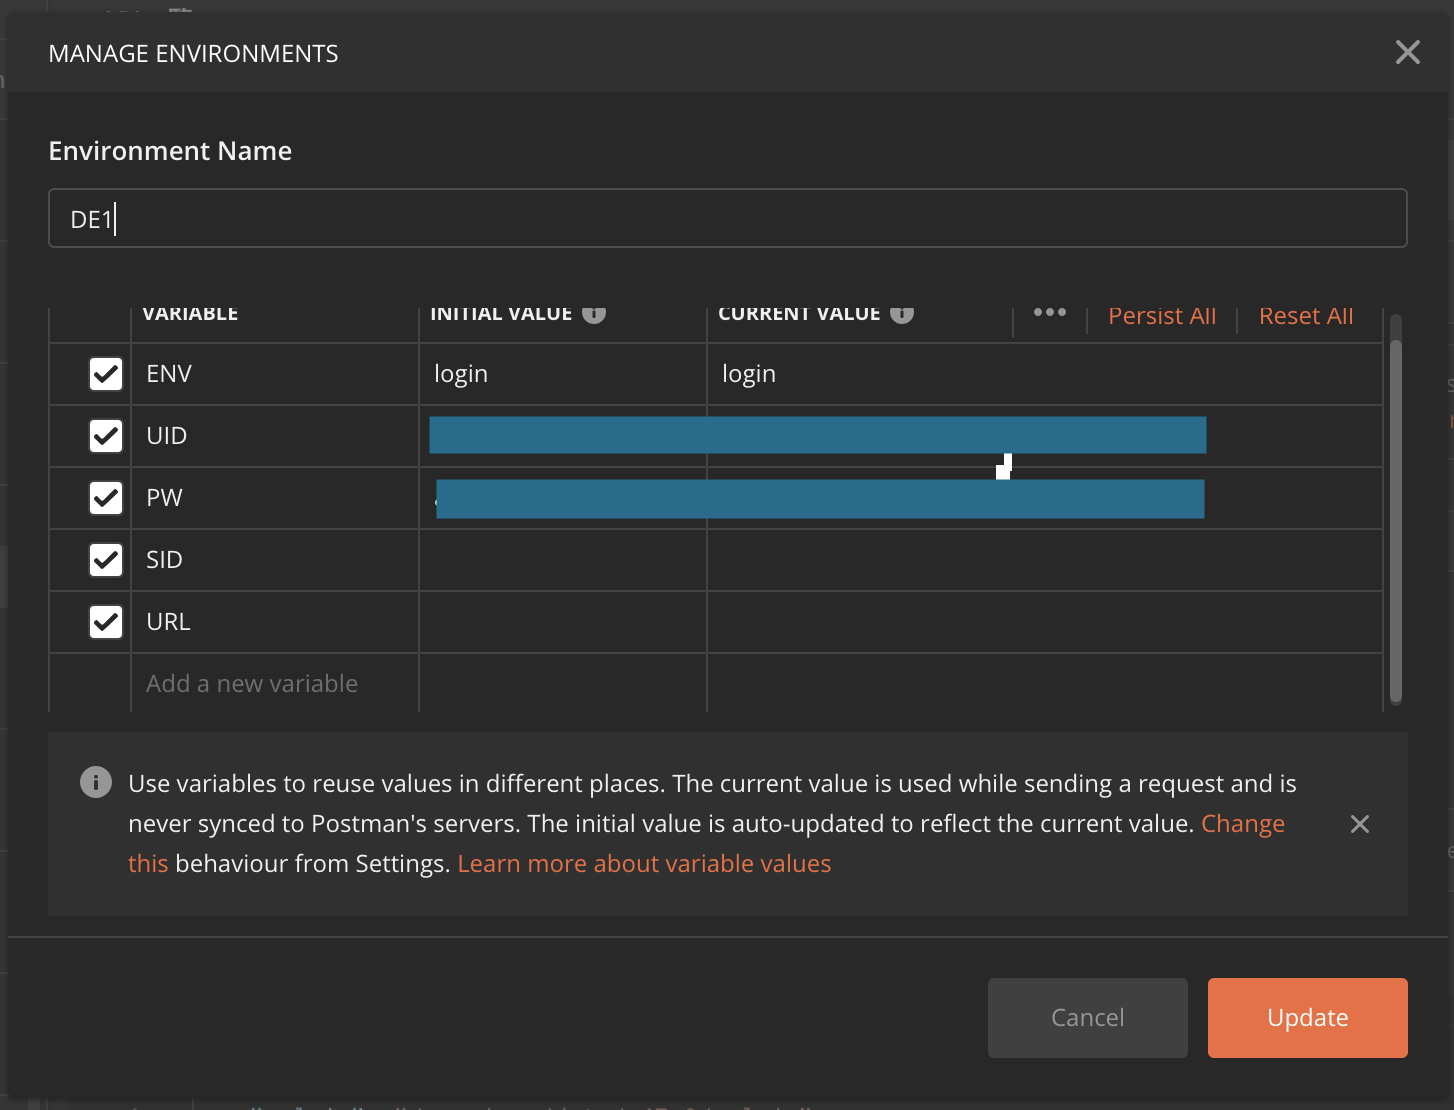This screenshot has width=1454, height=1110.
Task: Edit ENV initial value 'login'
Action: [x=563, y=374]
